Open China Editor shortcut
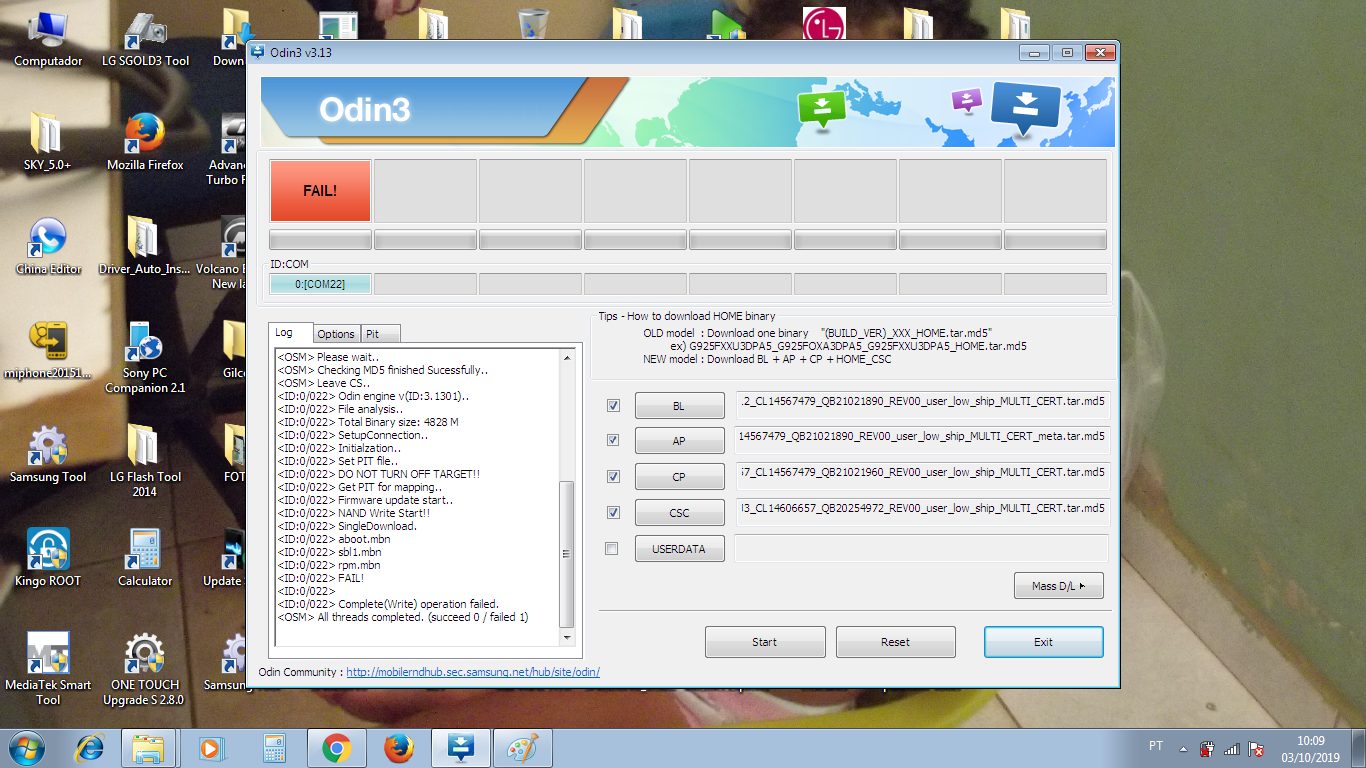The image size is (1366, 768). coord(48,246)
